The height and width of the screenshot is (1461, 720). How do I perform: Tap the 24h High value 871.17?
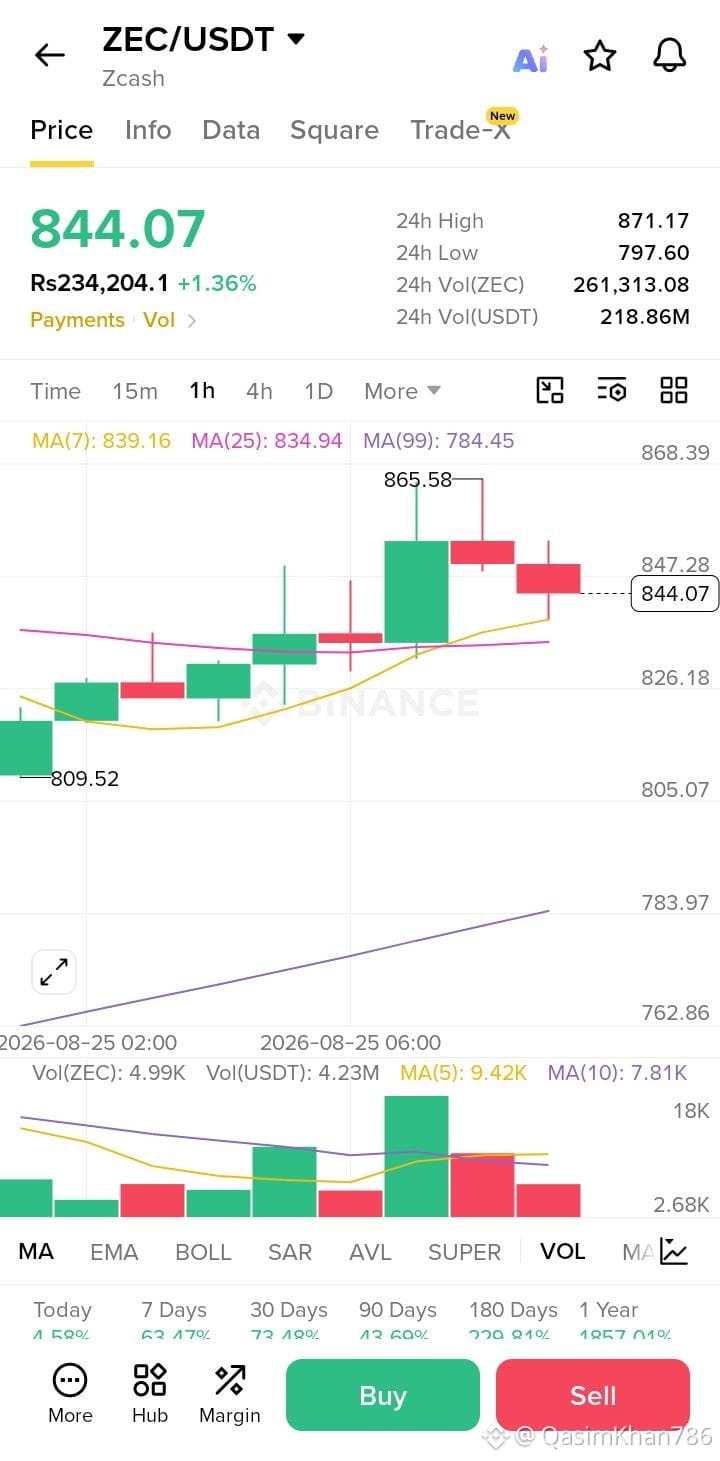point(654,221)
